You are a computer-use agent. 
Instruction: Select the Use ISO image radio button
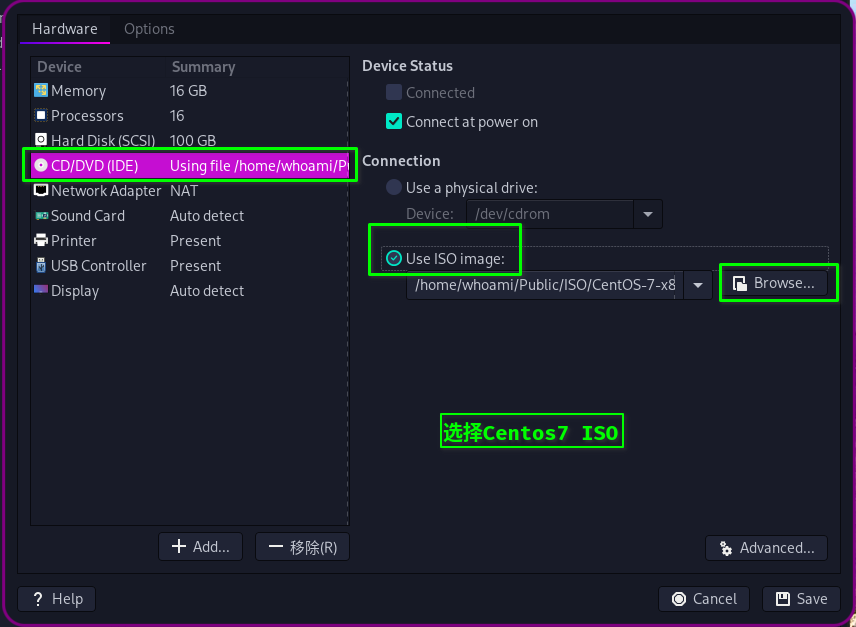[x=394, y=259]
